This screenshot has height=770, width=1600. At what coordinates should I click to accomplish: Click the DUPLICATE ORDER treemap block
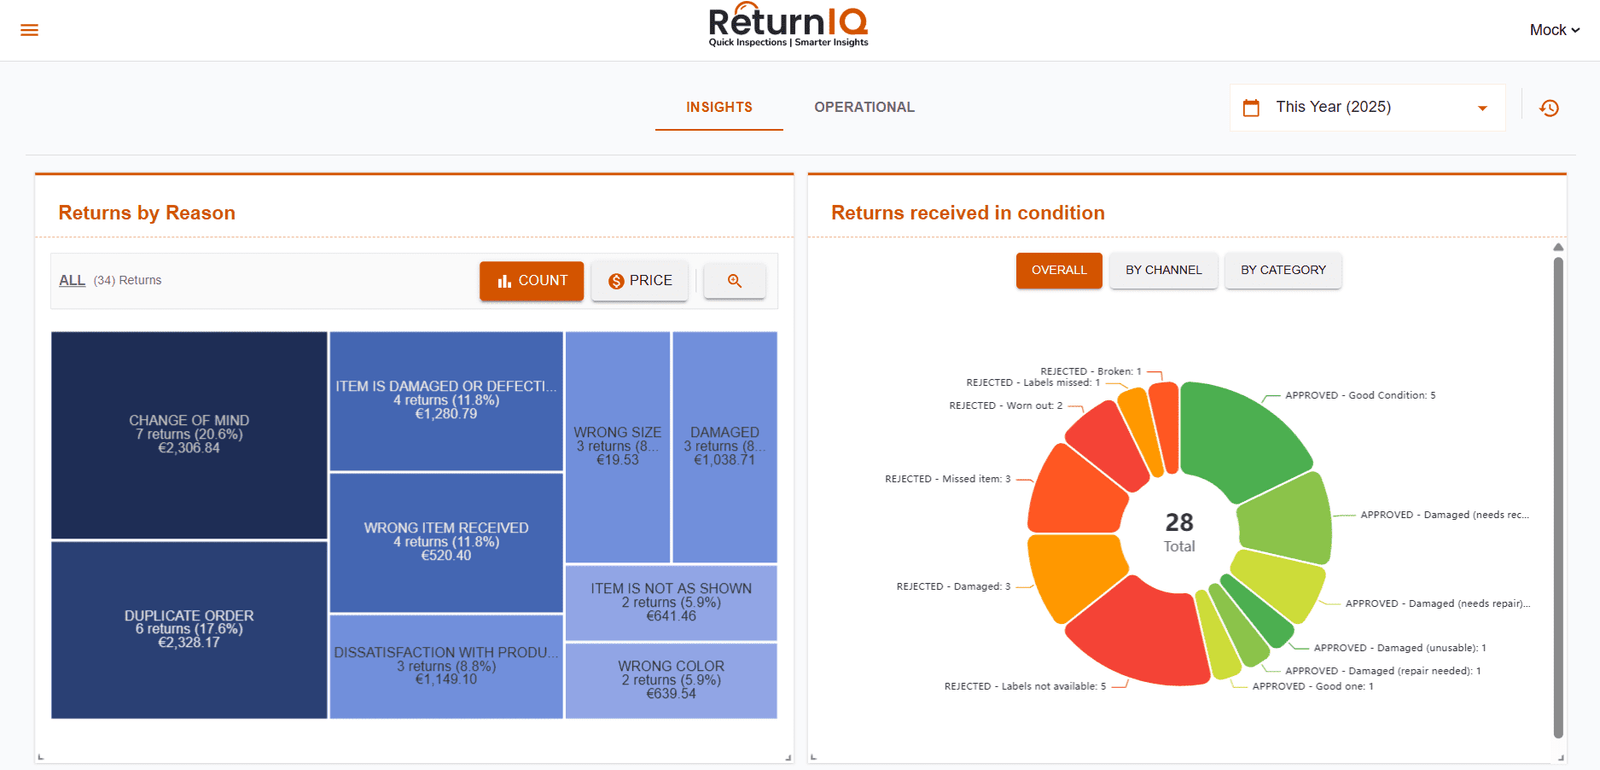[x=189, y=629]
